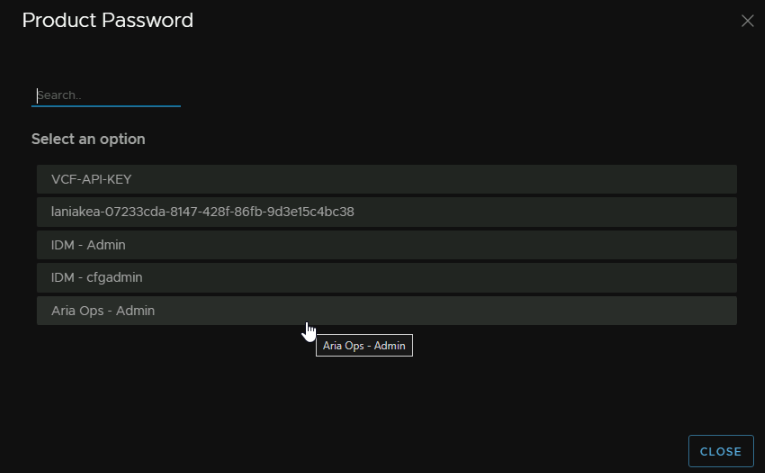
Task: Focus the Search input field
Action: tap(106, 95)
